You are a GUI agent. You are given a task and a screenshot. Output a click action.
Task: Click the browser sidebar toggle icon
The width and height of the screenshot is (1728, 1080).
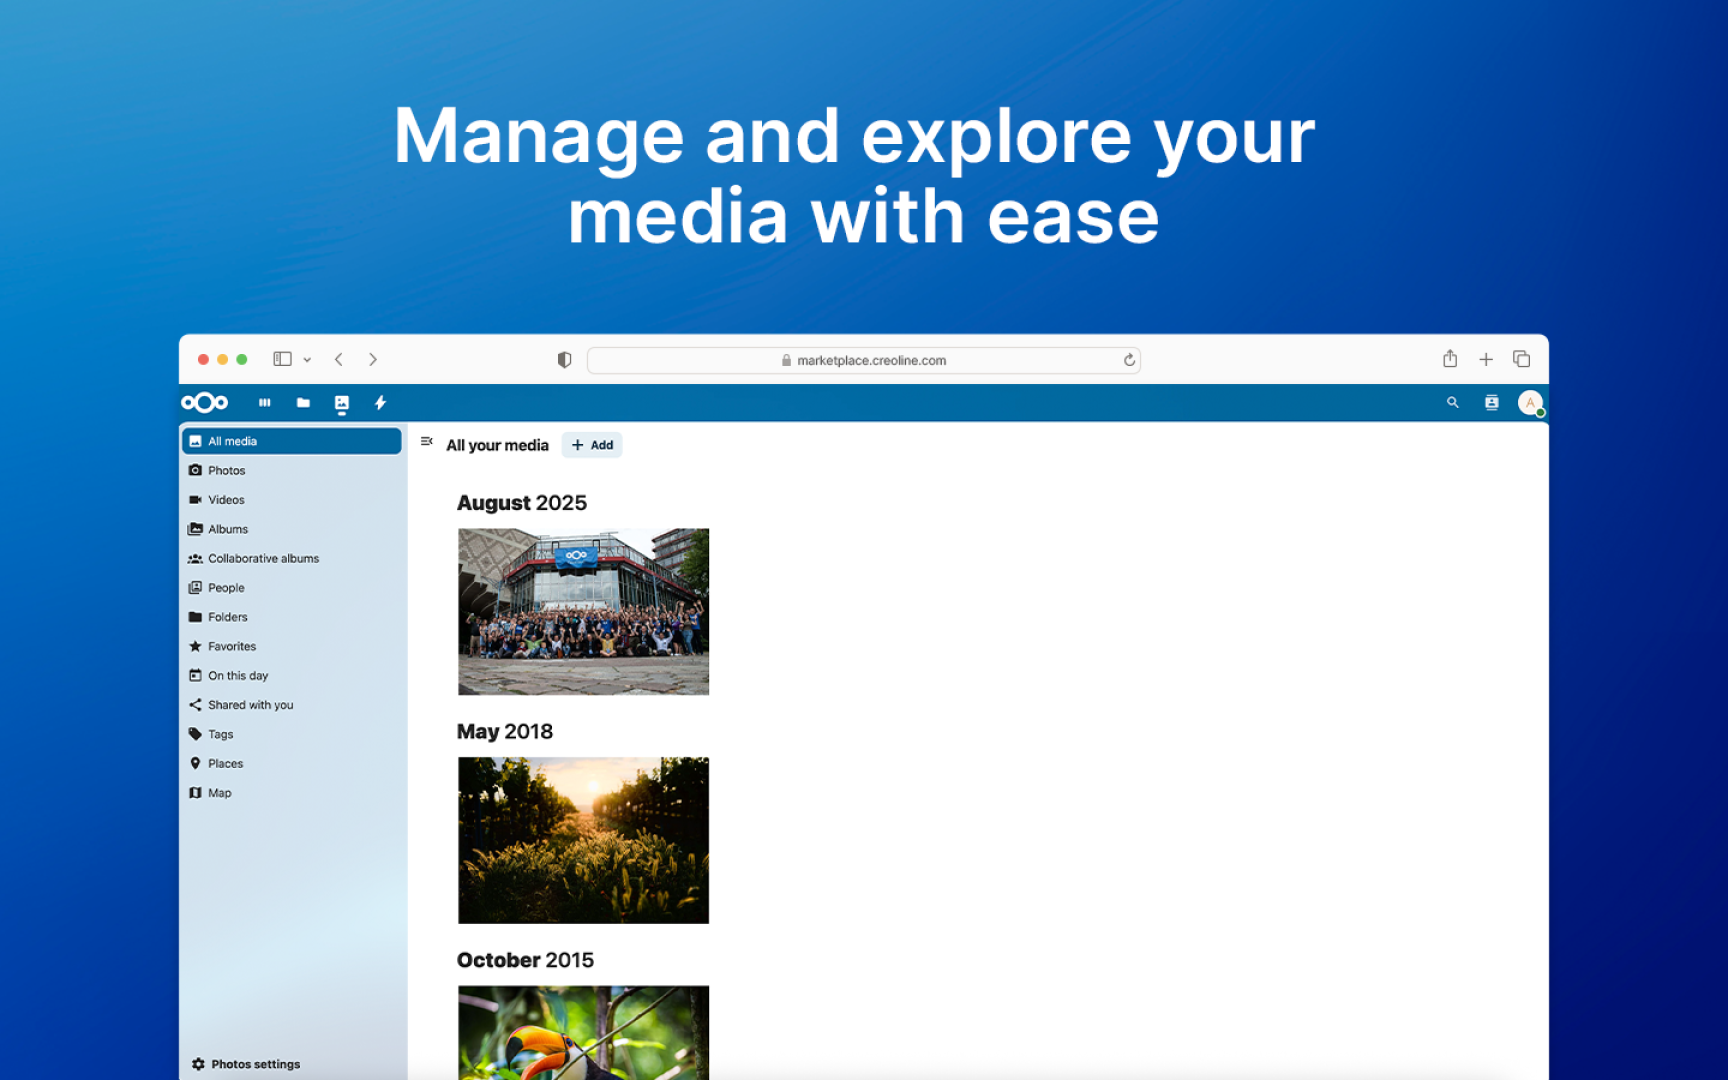(x=283, y=359)
